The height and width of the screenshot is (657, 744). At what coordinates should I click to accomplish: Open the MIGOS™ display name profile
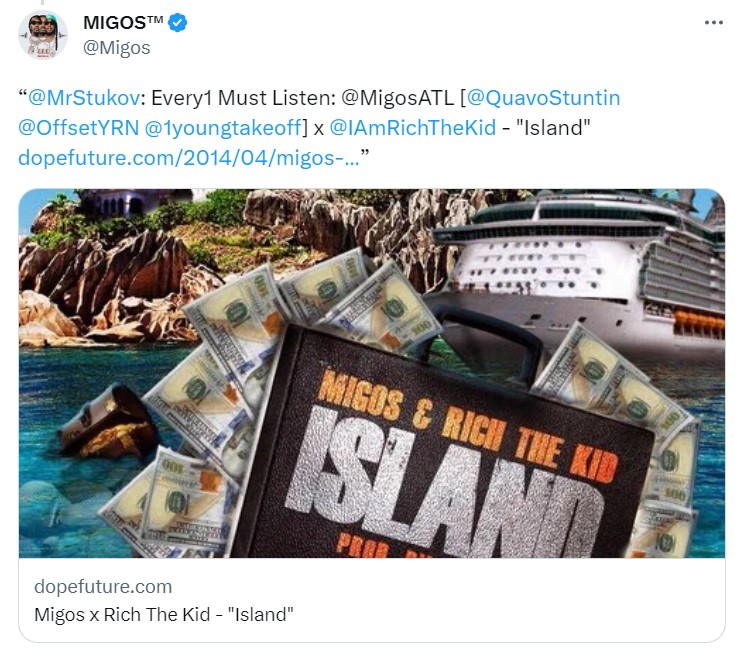click(123, 22)
